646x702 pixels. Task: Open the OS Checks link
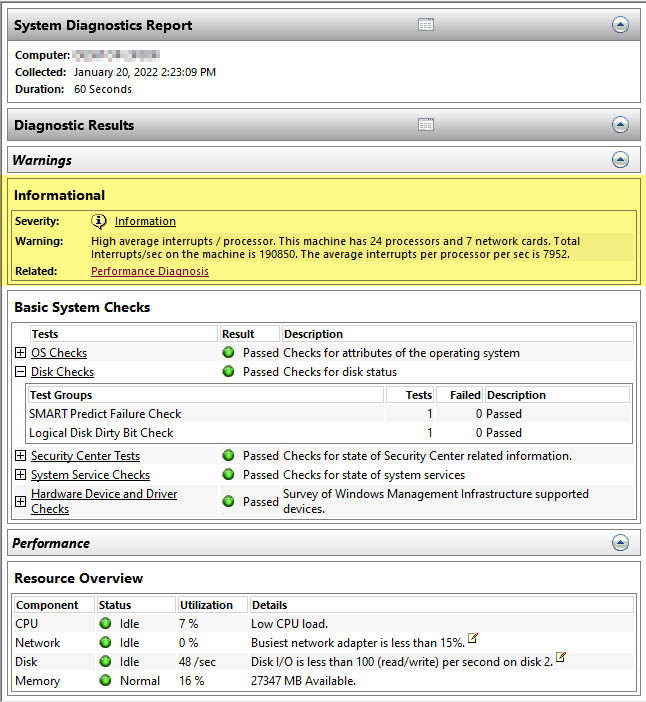click(x=59, y=353)
